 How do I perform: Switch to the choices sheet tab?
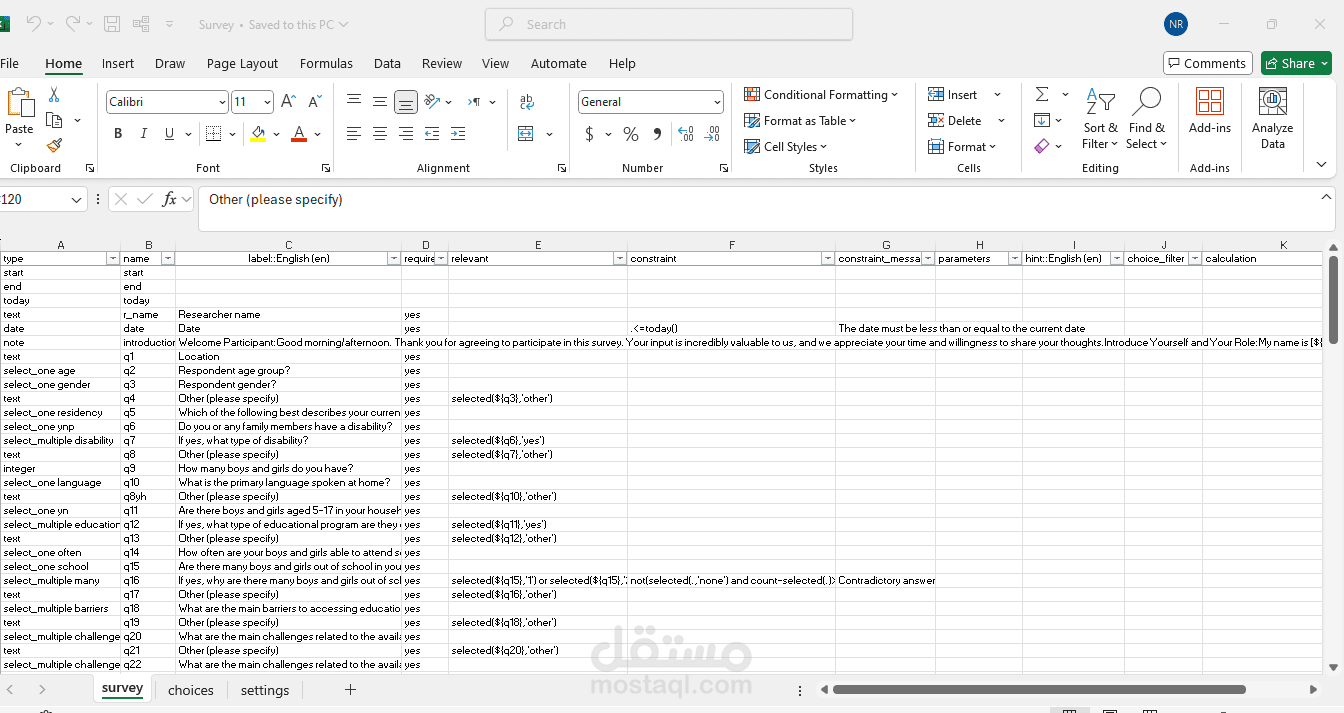(191, 690)
